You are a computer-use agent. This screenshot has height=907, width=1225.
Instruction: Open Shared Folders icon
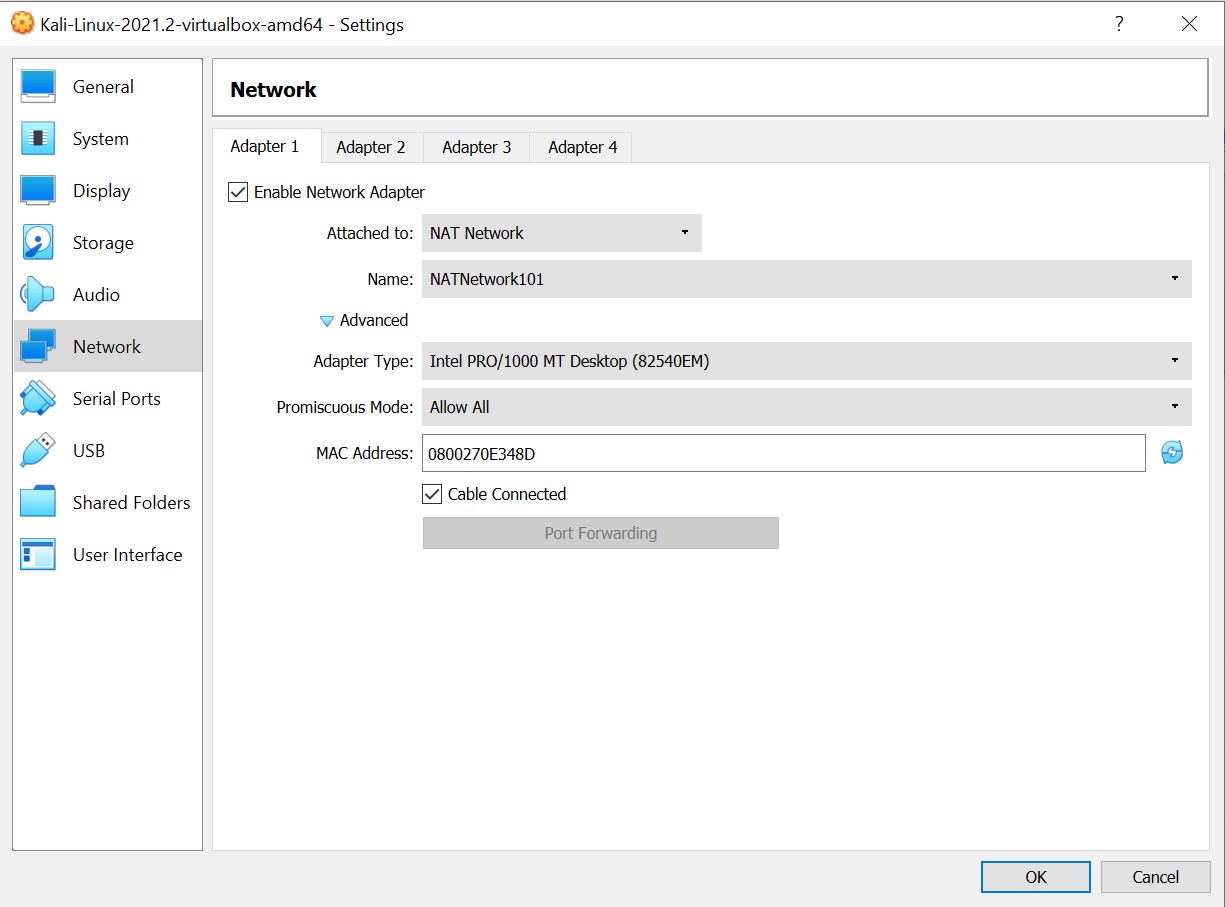click(x=38, y=503)
